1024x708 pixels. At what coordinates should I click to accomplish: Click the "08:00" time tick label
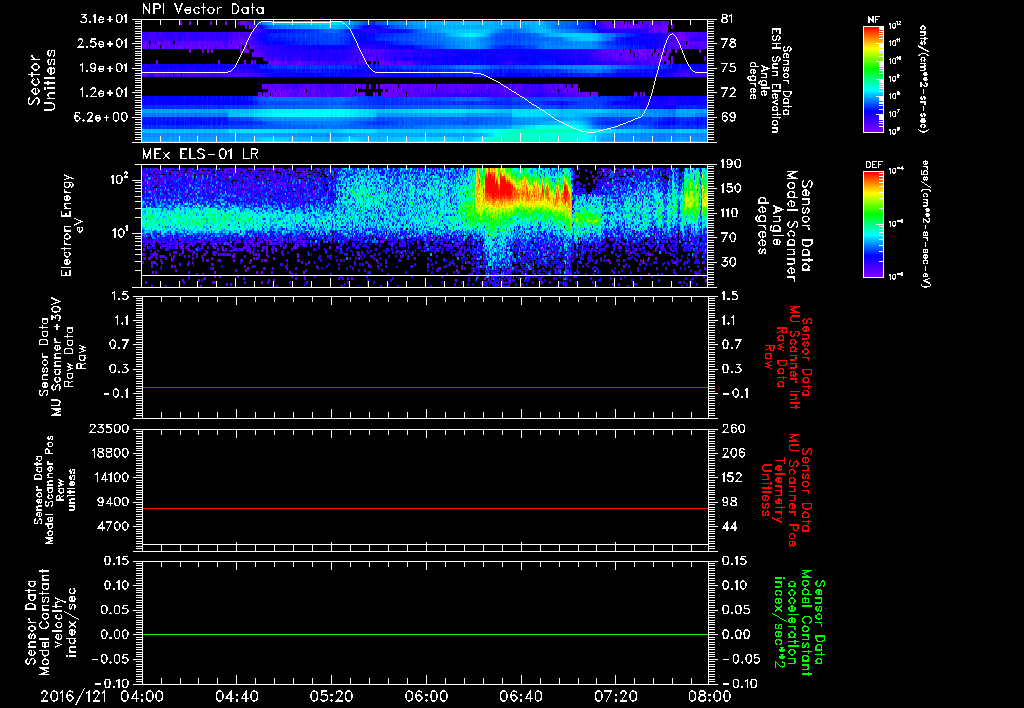(708, 696)
